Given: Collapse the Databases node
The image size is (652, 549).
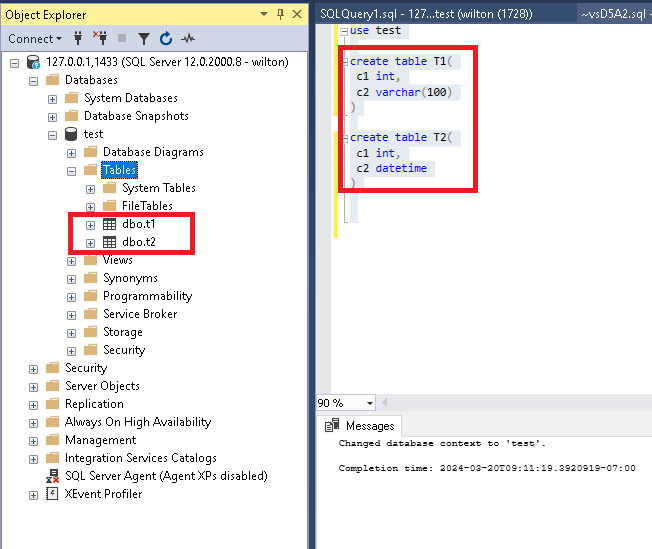Looking at the screenshot, I should click(x=34, y=82).
